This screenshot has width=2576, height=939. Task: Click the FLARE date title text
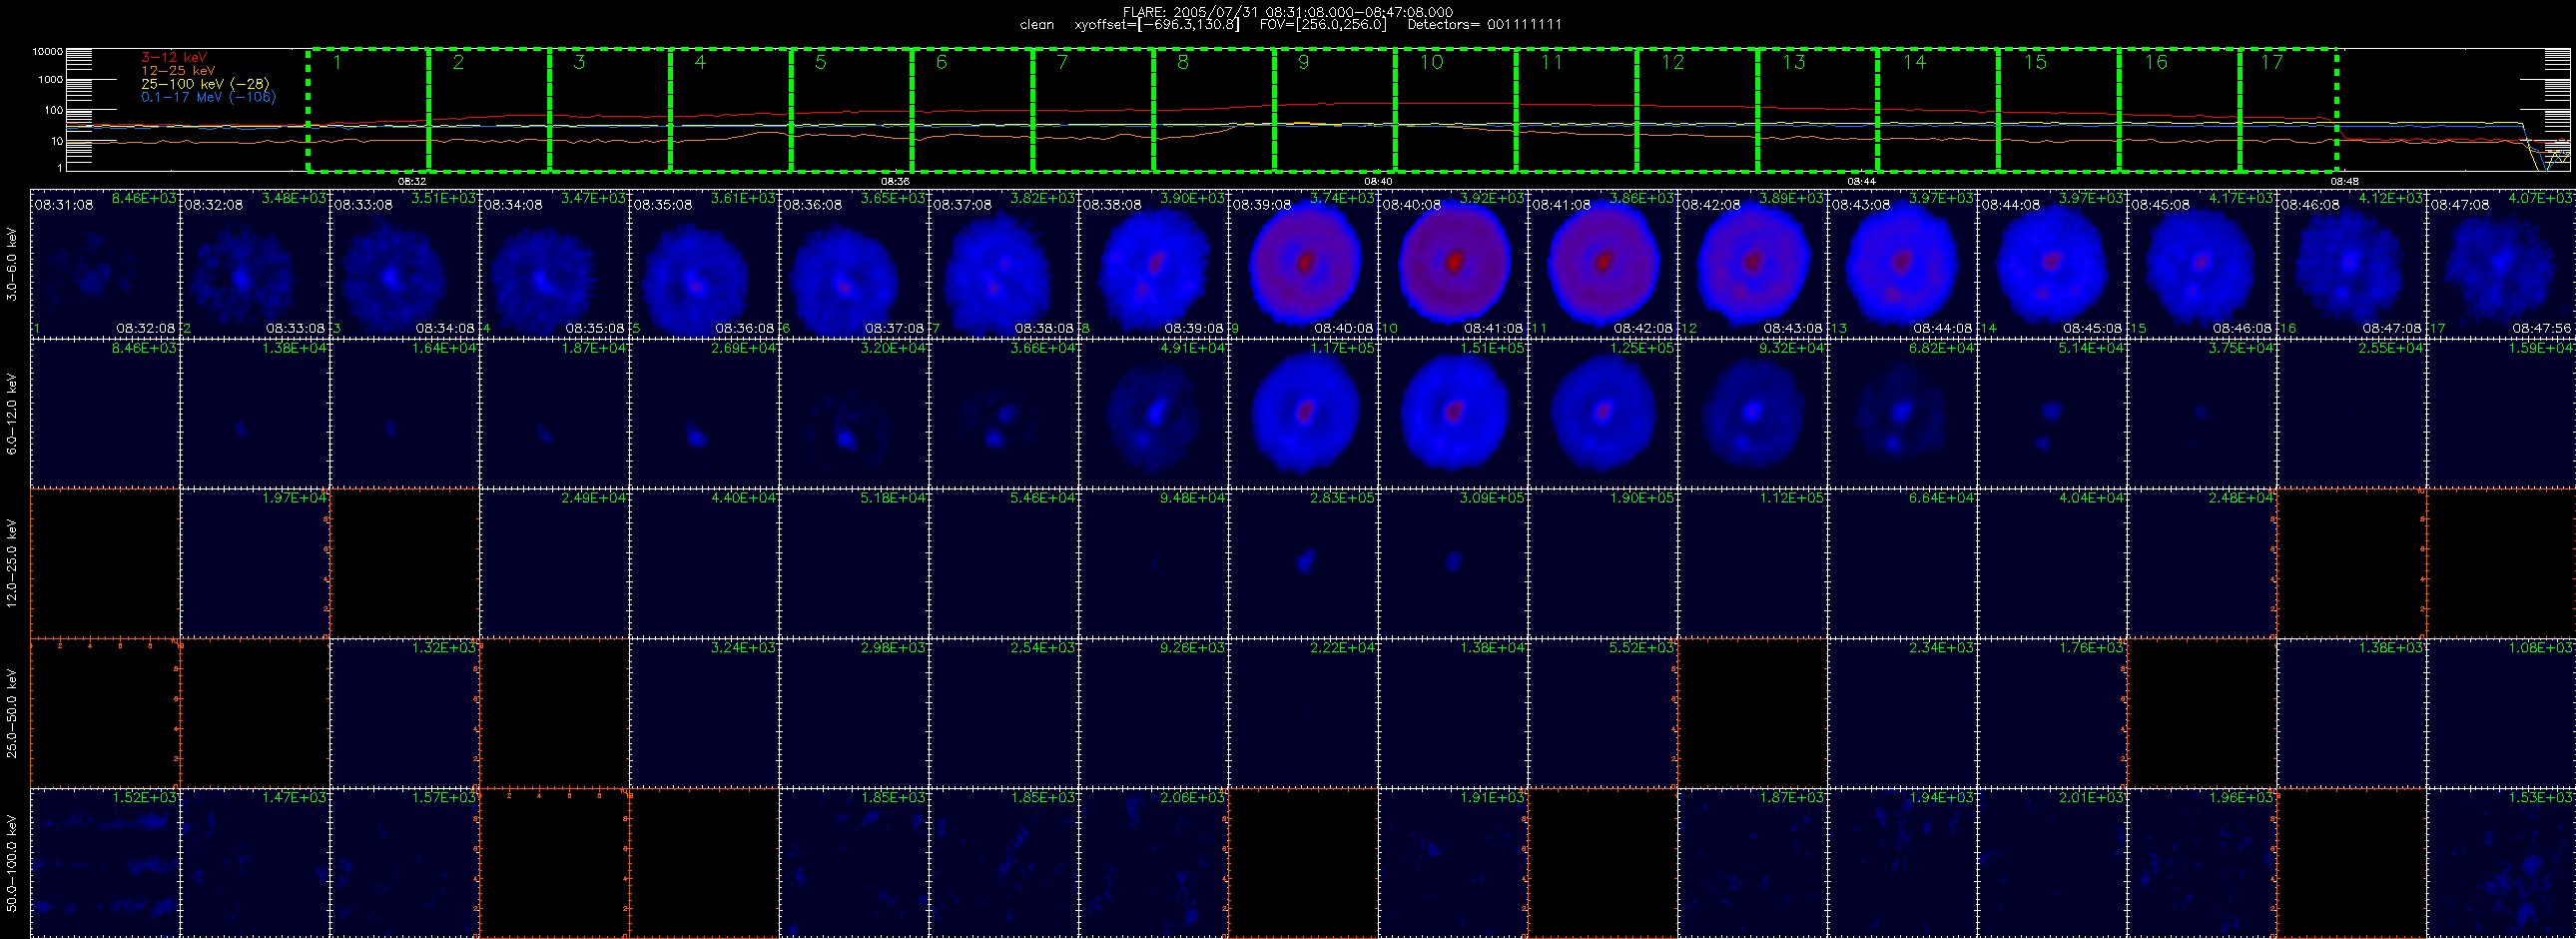tap(1288, 12)
